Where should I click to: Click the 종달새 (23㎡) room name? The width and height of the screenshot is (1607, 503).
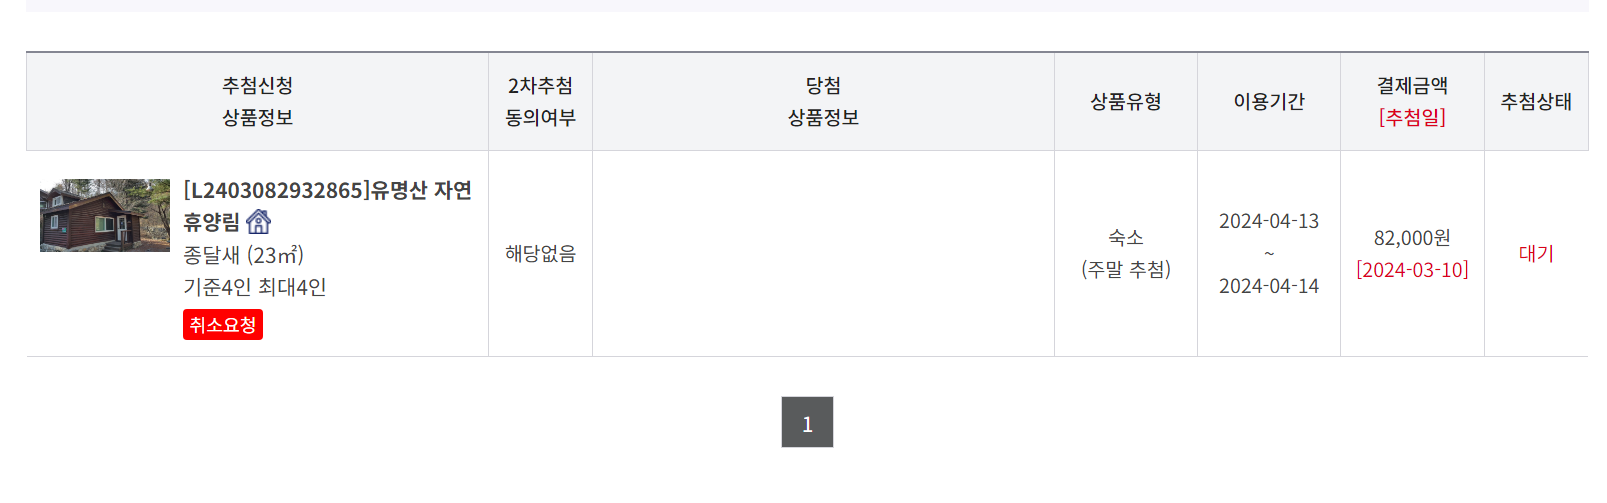click(243, 255)
